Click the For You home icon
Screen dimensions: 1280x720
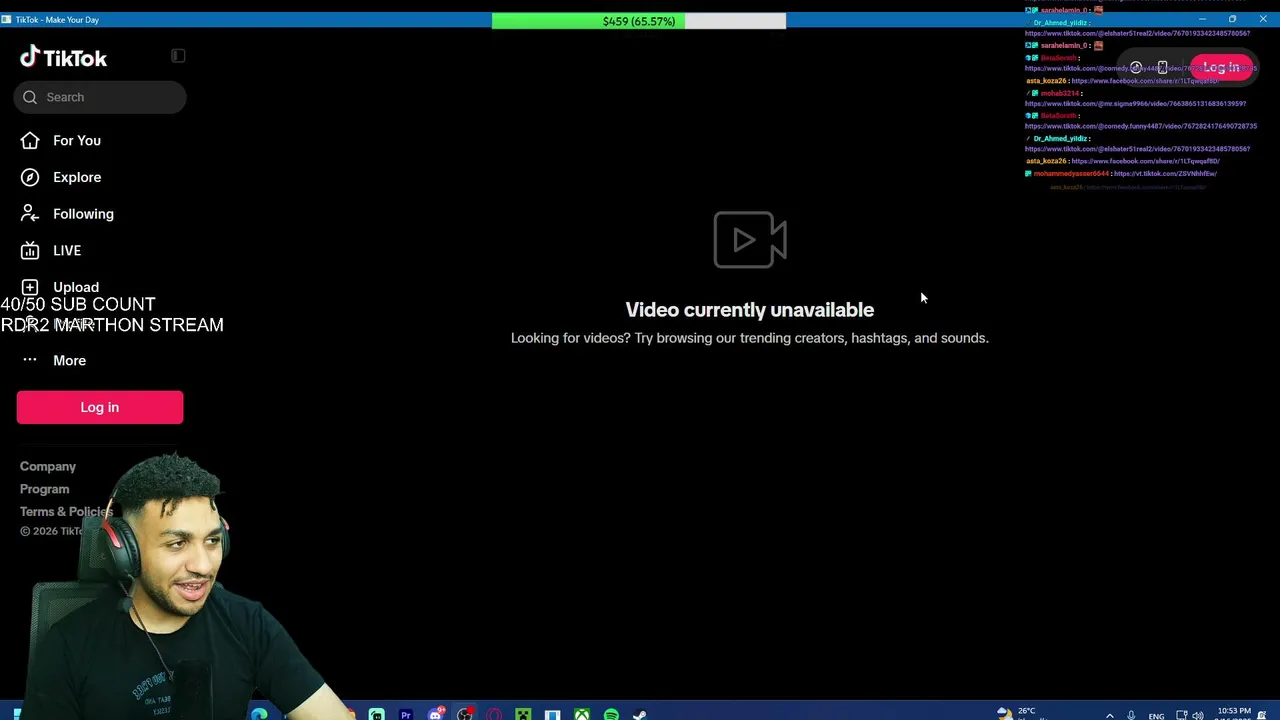pyautogui.click(x=30, y=141)
